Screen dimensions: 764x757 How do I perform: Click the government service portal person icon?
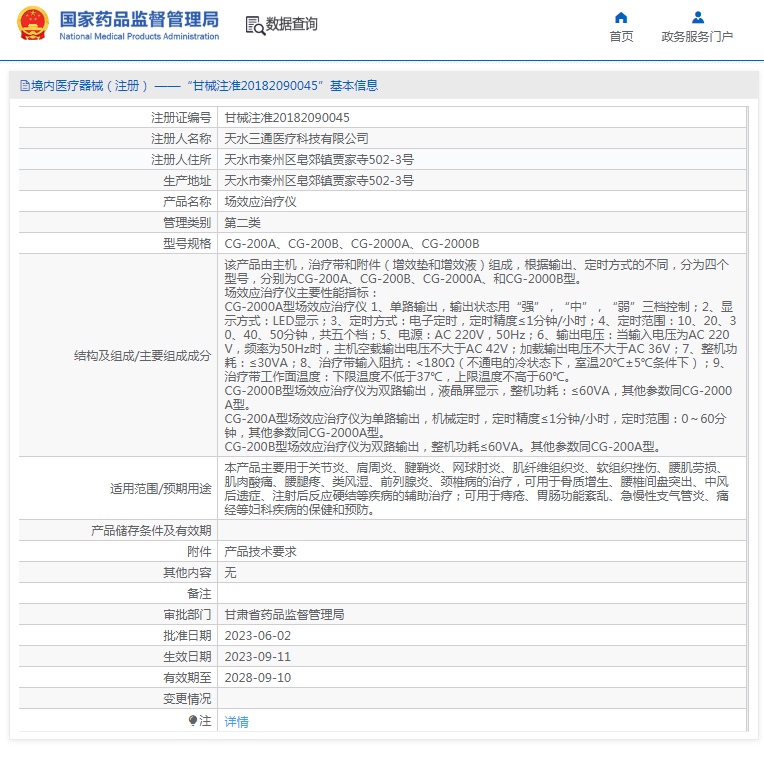[698, 18]
